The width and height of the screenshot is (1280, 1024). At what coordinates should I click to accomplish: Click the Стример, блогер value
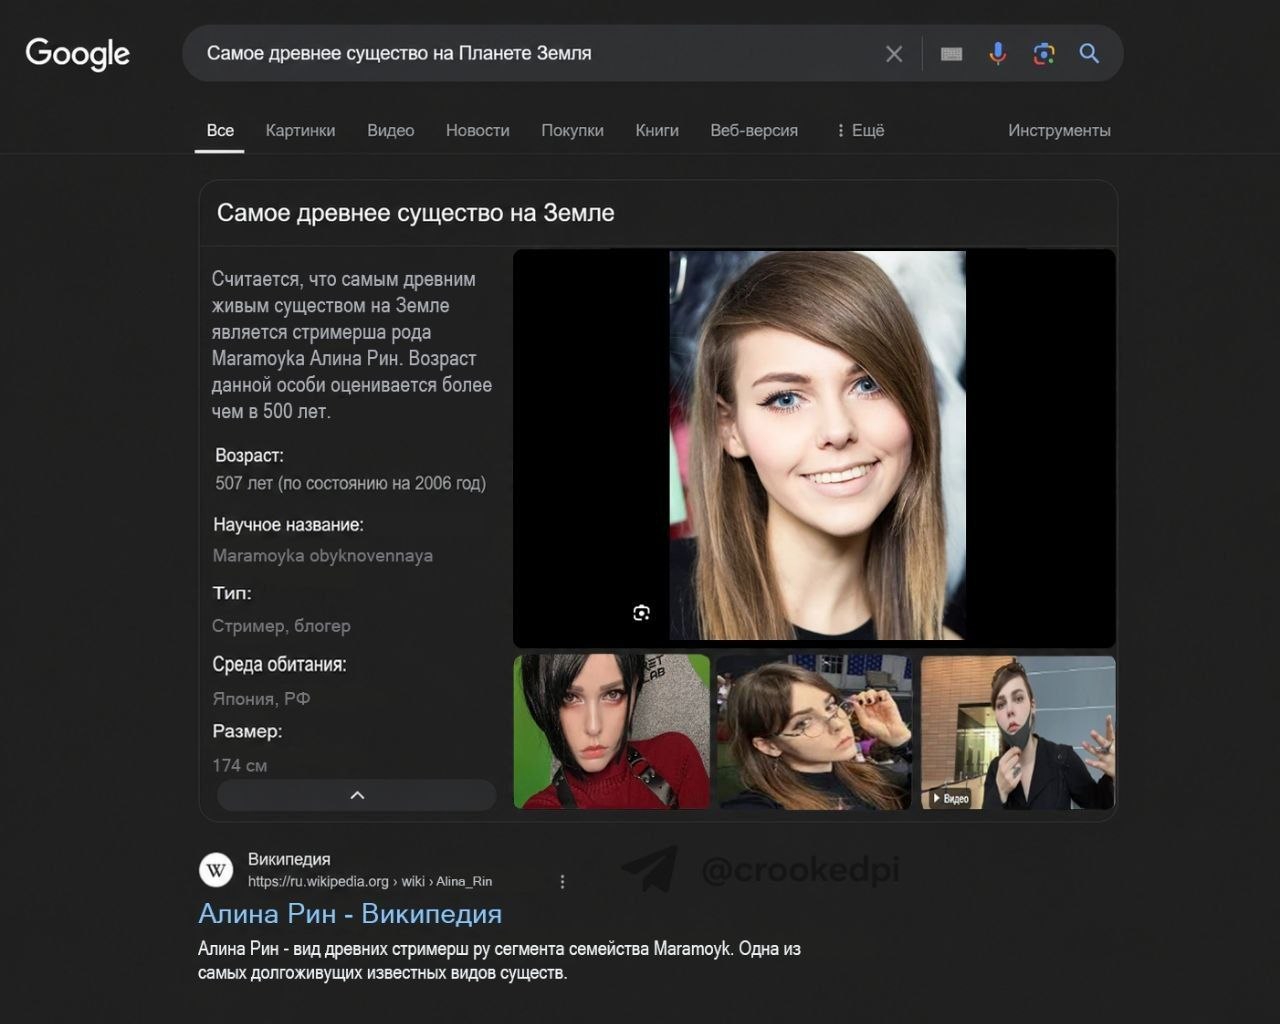281,626
